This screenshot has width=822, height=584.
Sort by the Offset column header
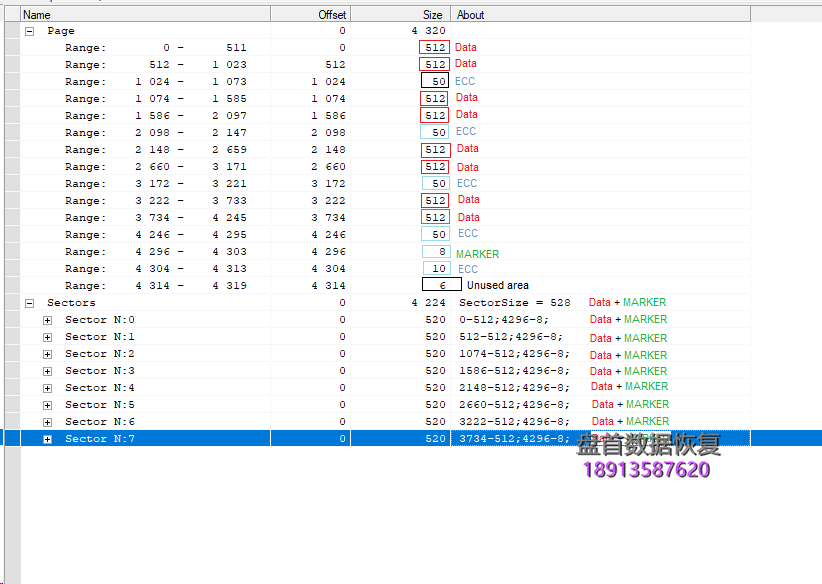click(310, 15)
